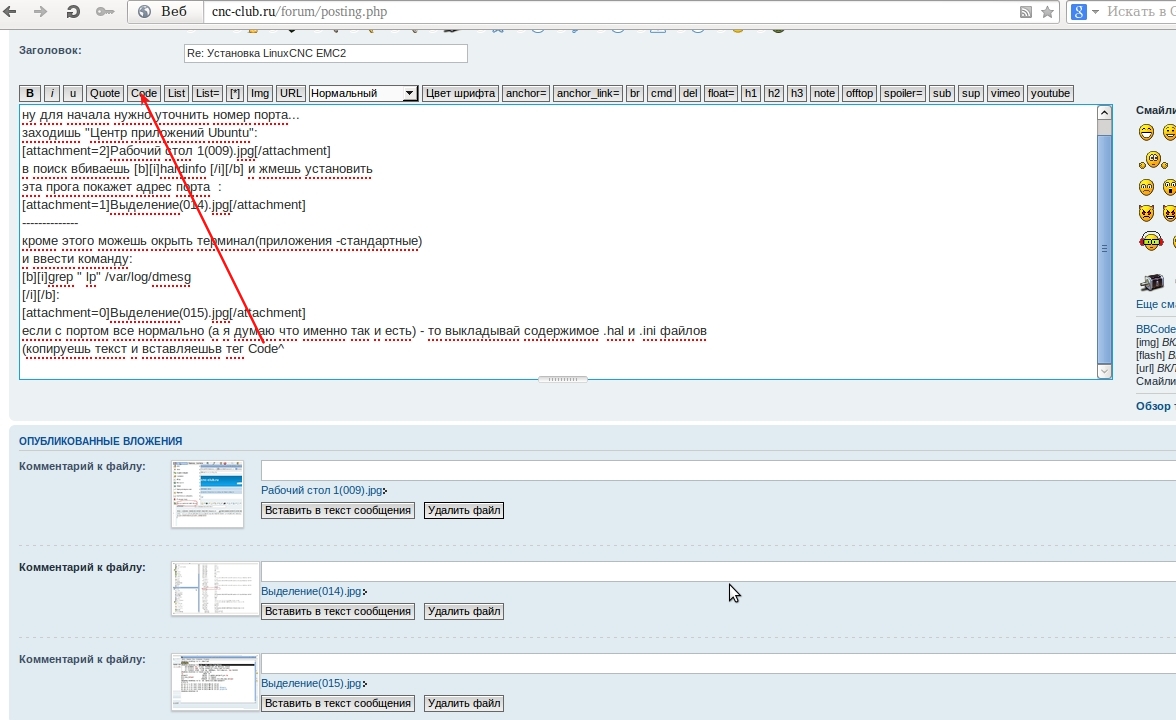Viewport: 1176px width, 720px height.
Task: Insert Выделение(014).jpg into message text
Action: coord(338,611)
